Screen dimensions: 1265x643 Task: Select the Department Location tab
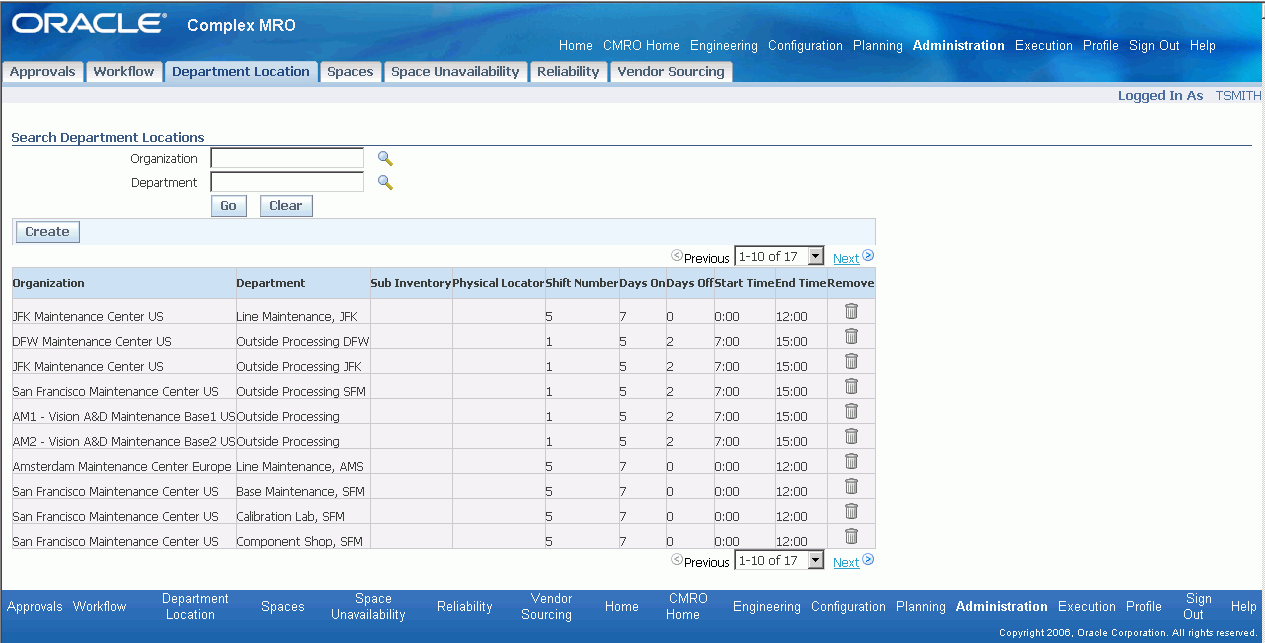pyautogui.click(x=241, y=72)
